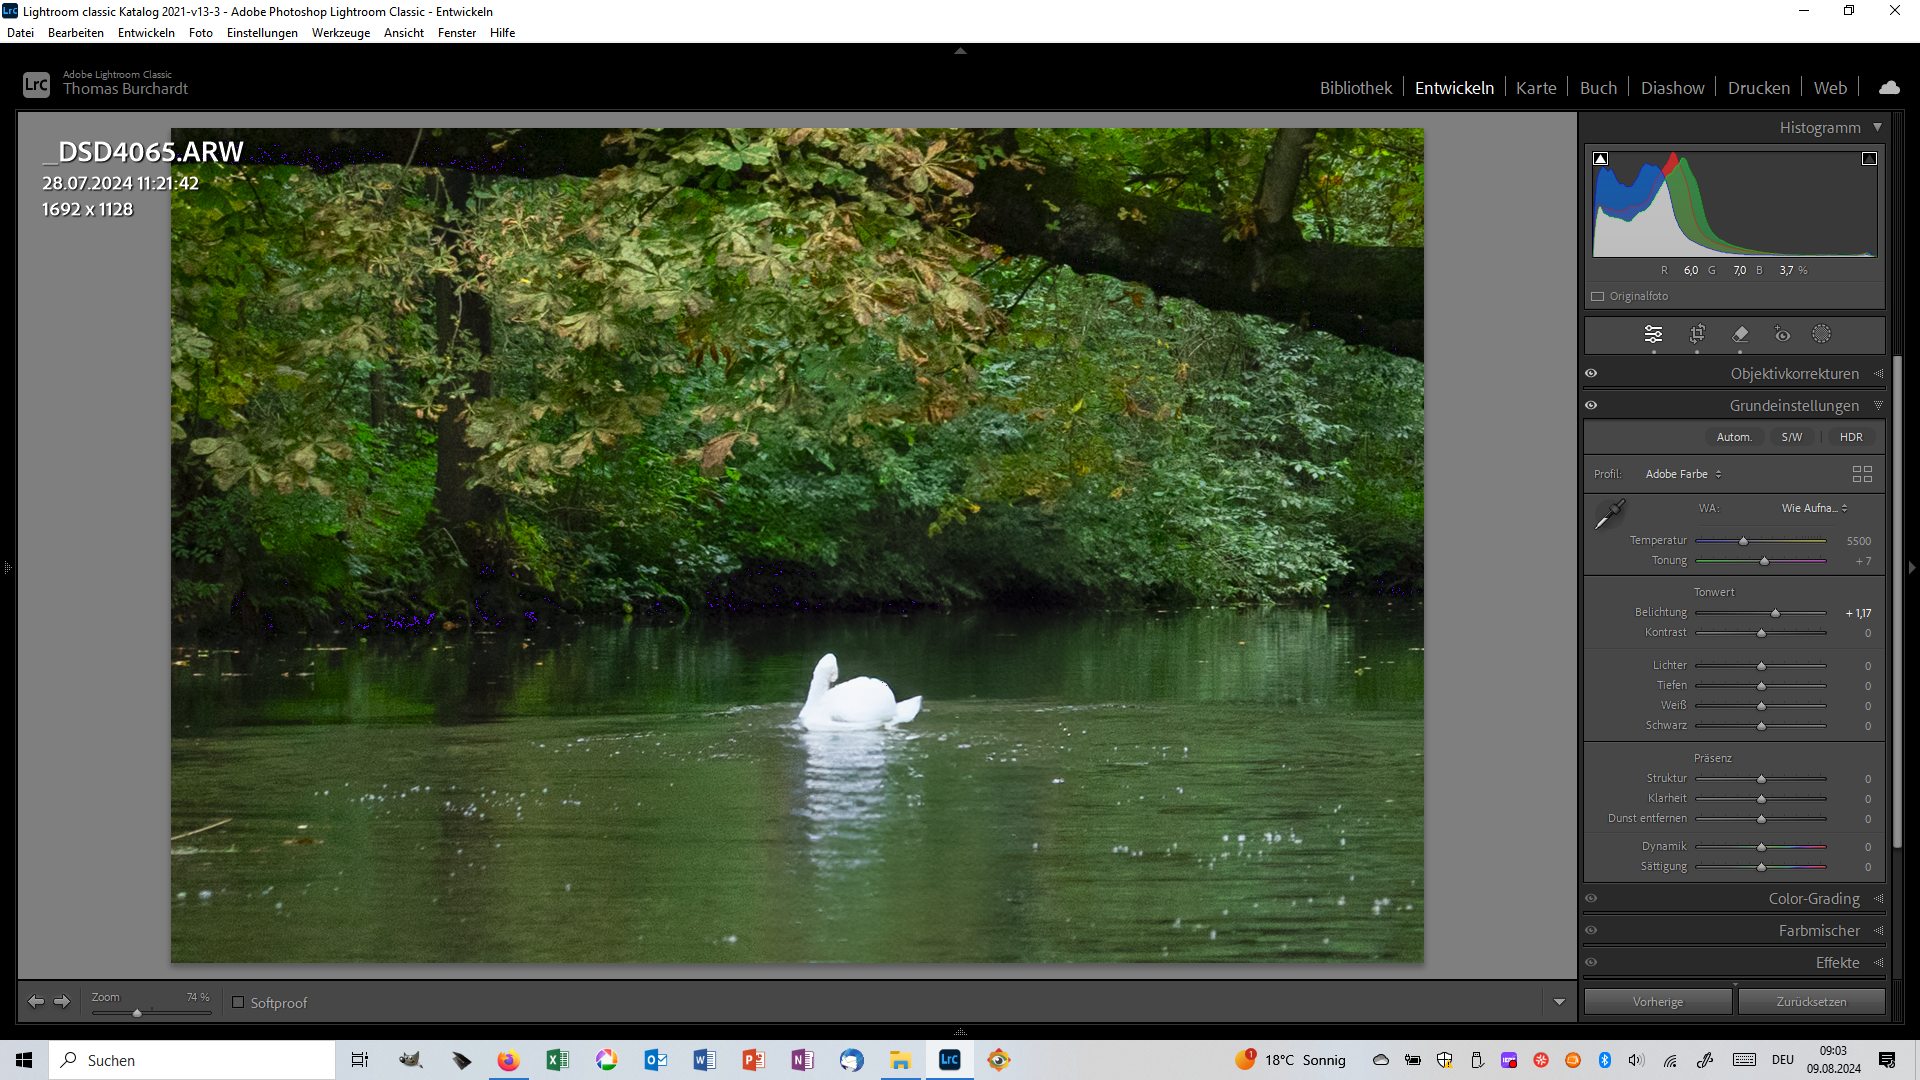Switch to the Bibliothek module

1355,88
